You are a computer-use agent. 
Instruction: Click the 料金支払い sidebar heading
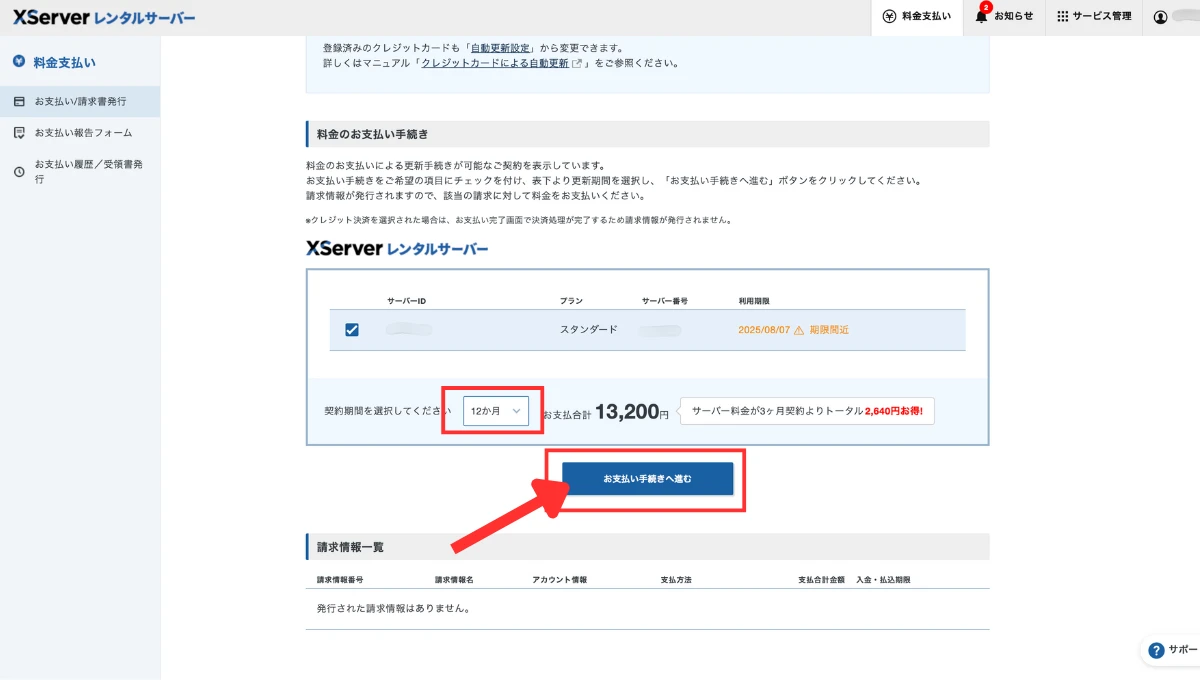click(64, 62)
